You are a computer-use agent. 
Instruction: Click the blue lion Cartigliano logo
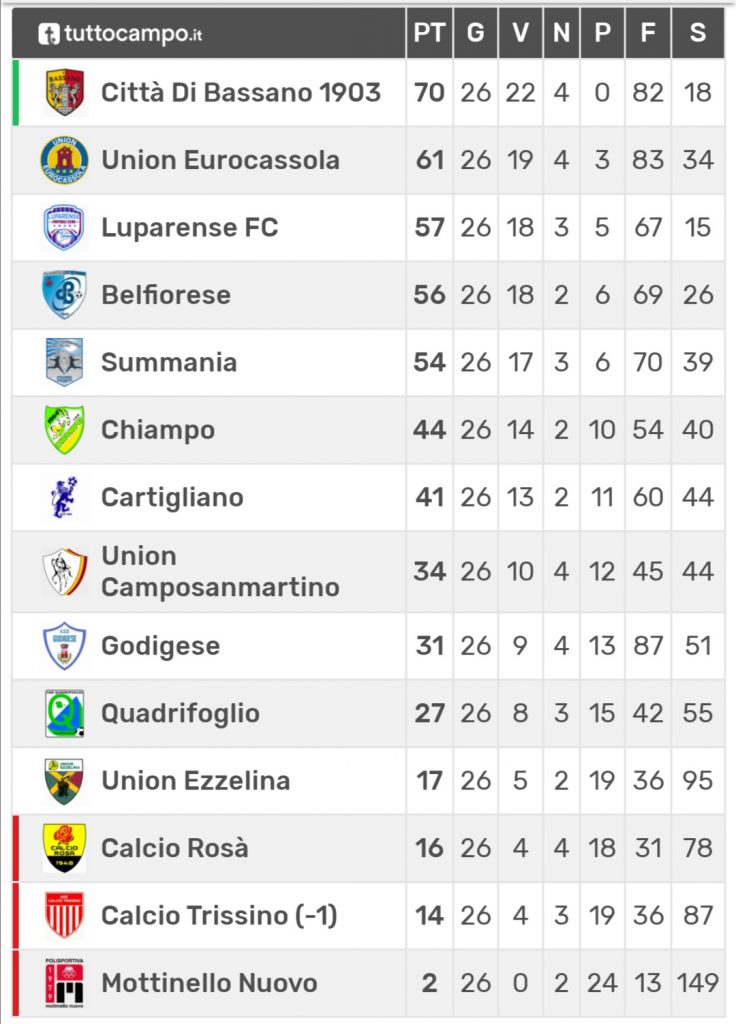[x=64, y=498]
